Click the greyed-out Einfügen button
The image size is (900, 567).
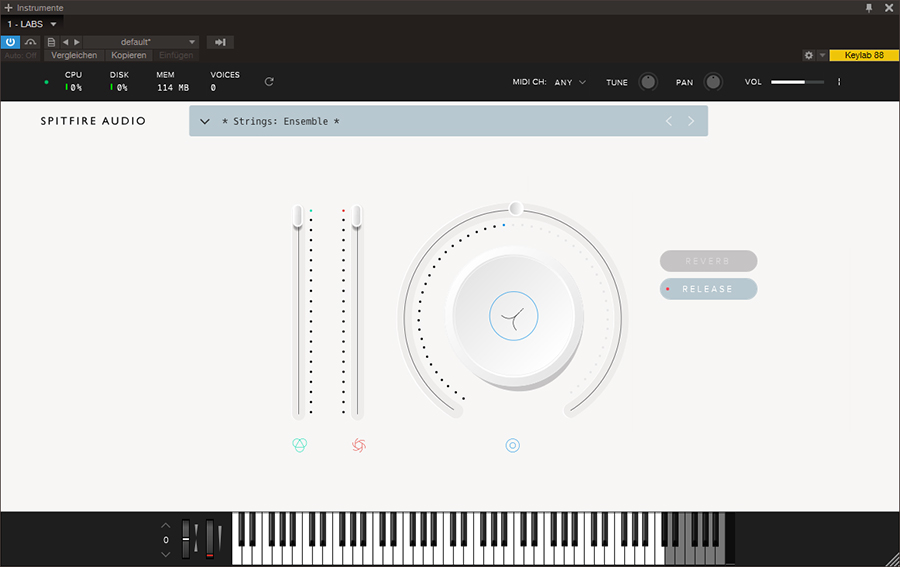coord(176,55)
